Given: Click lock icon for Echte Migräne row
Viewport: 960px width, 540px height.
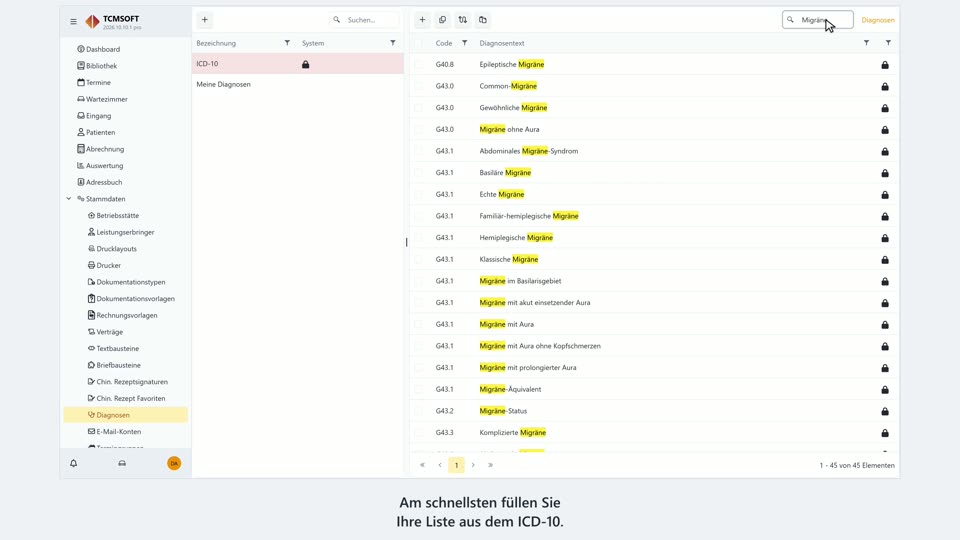Looking at the screenshot, I should click(885, 195).
